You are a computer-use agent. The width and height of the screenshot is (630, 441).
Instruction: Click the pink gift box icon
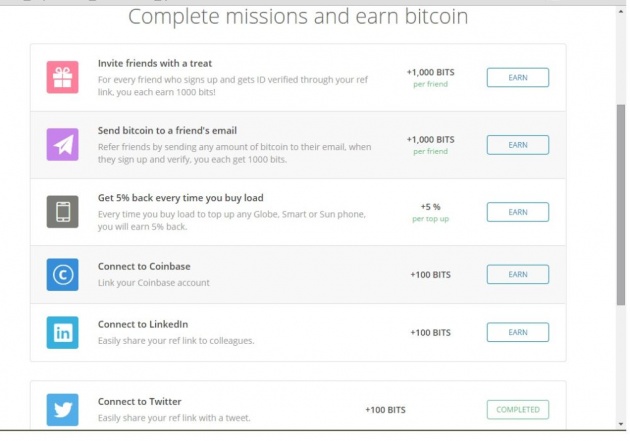[62, 77]
